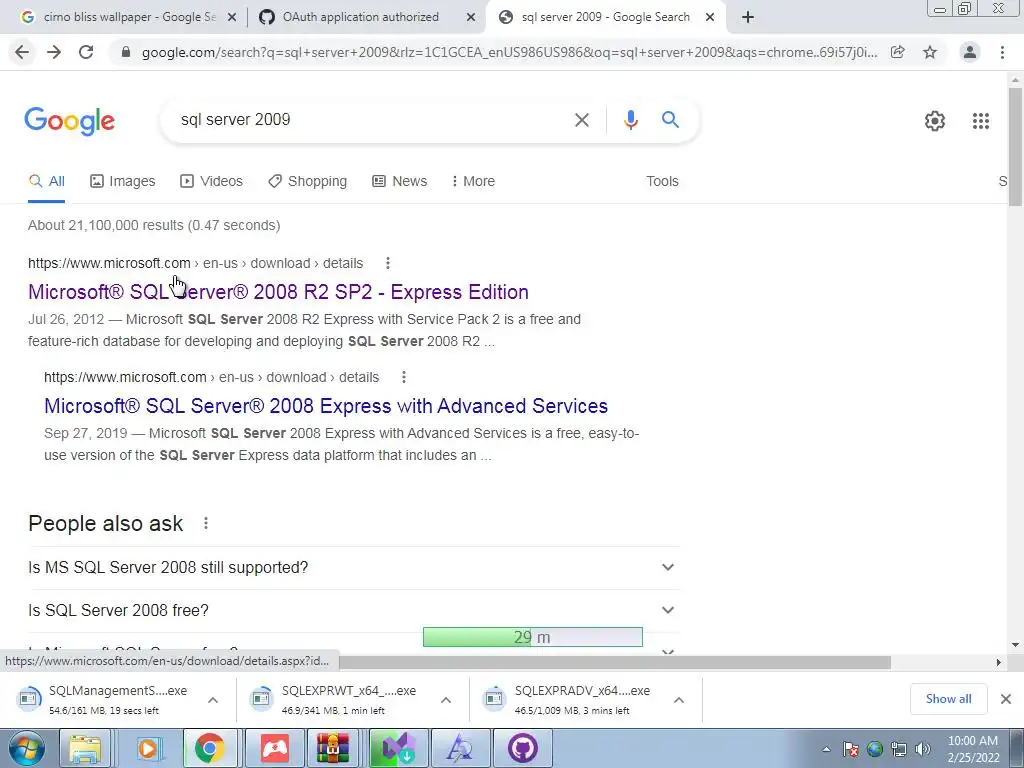
Task: Go back using the browser back arrow
Action: pyautogui.click(x=22, y=52)
